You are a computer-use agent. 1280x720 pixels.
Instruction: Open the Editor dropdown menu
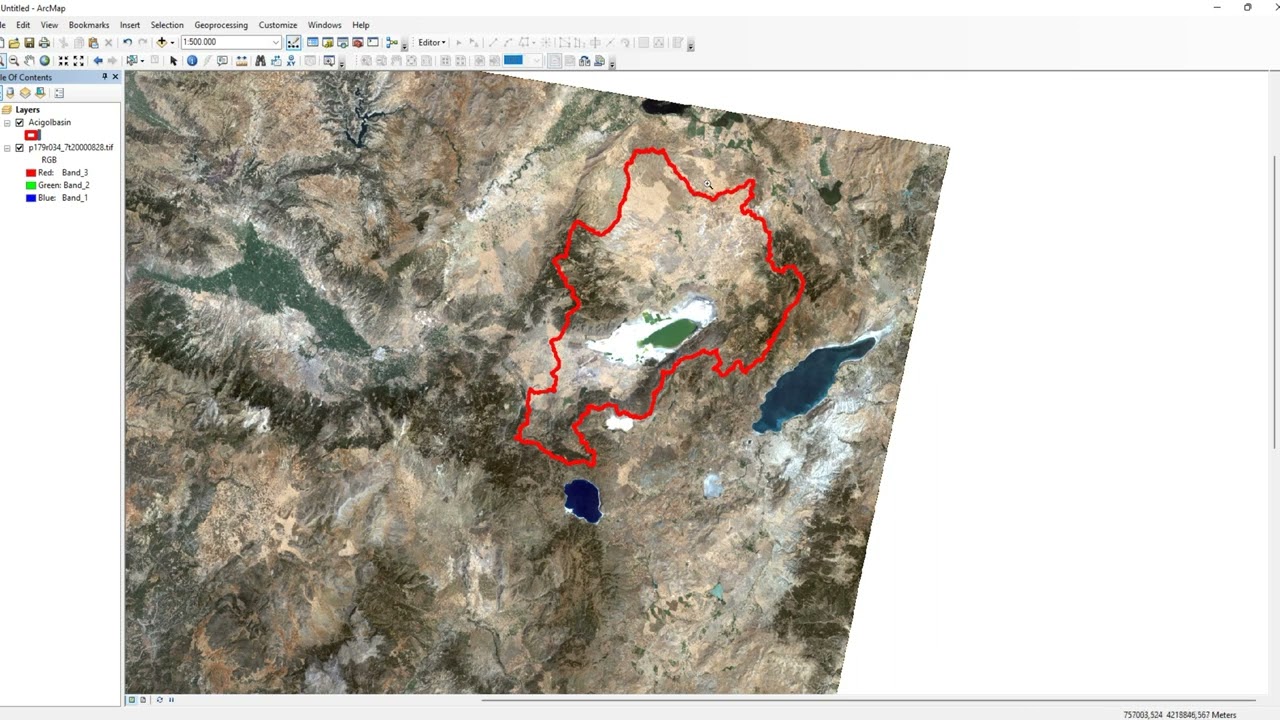coord(432,42)
